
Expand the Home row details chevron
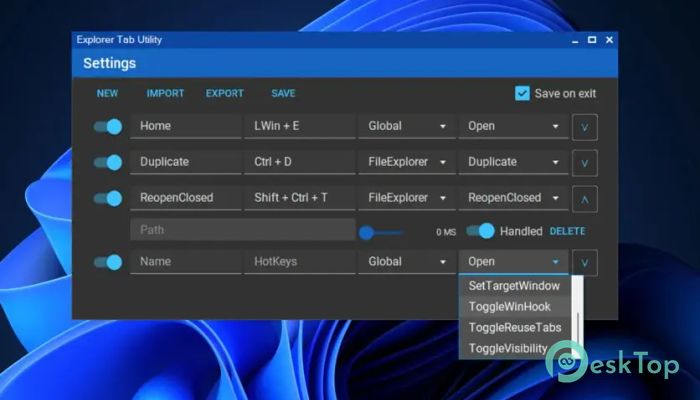point(585,127)
